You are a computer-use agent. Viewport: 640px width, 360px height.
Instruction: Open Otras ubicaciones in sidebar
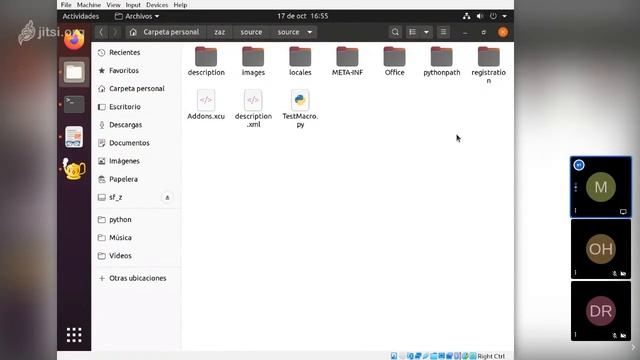click(136, 278)
